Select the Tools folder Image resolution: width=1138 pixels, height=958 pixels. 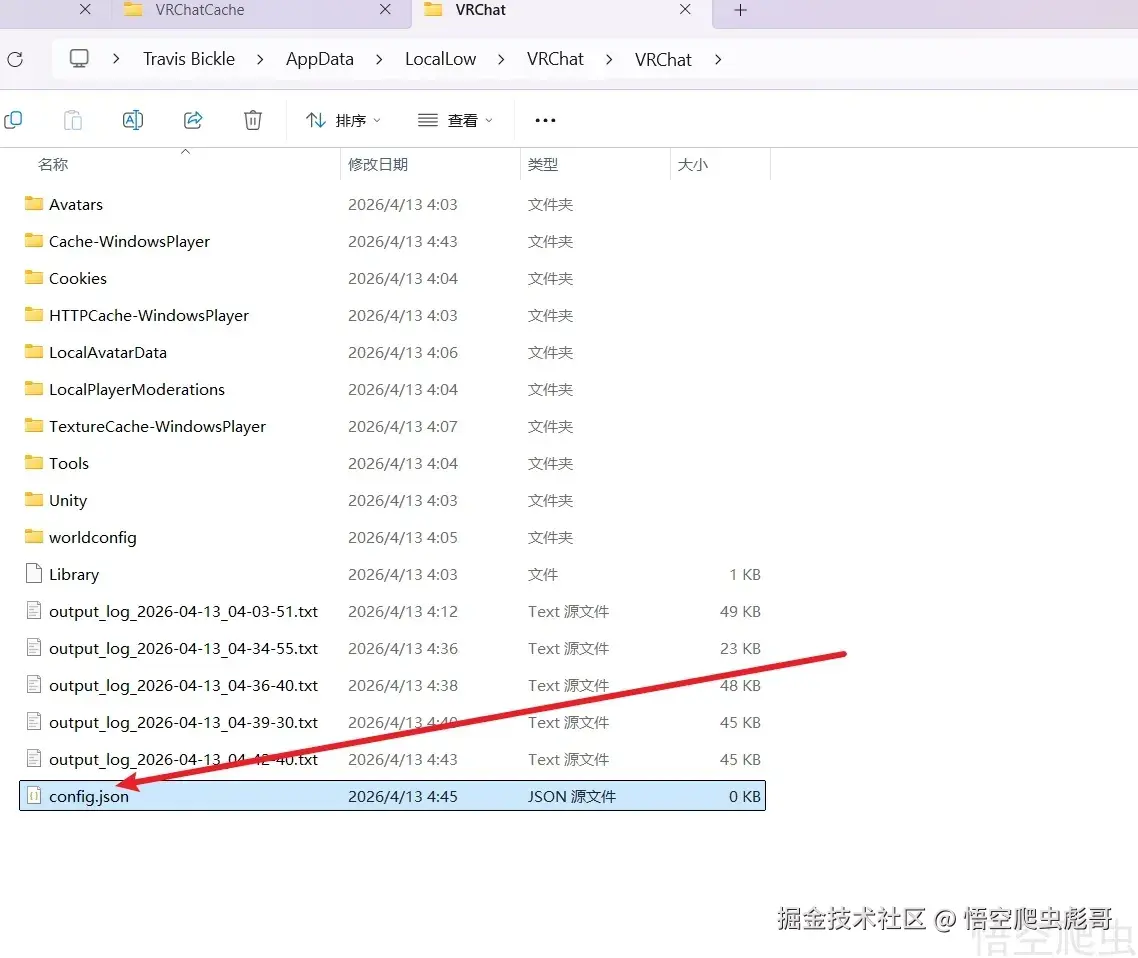click(392, 464)
